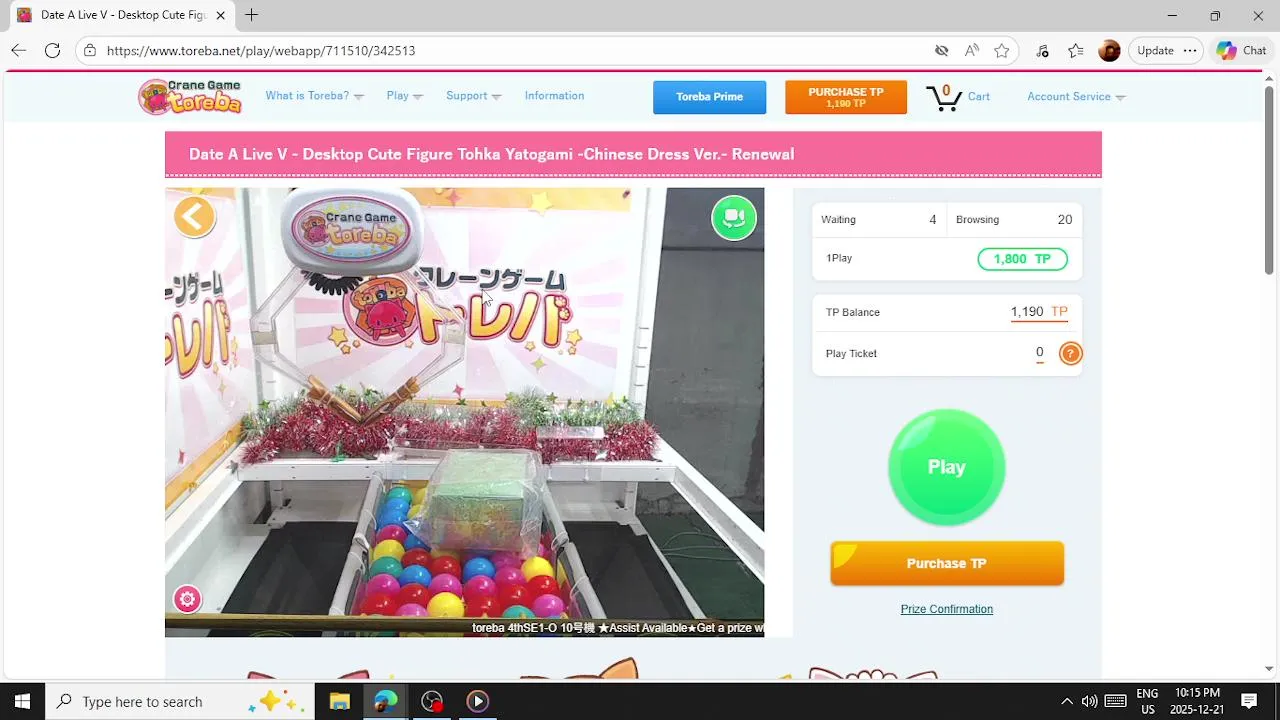The image size is (1280, 720).
Task: Click the Windows search box
Action: click(x=180, y=701)
